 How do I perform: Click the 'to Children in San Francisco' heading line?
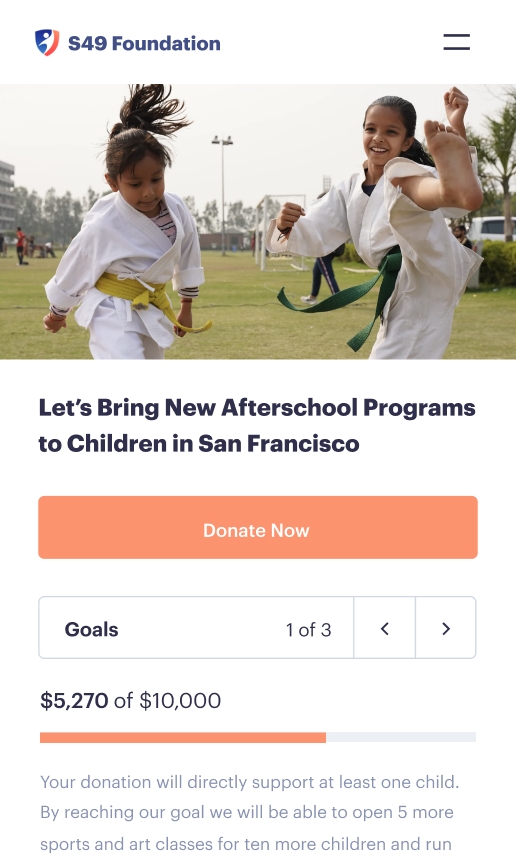pyautogui.click(x=199, y=444)
